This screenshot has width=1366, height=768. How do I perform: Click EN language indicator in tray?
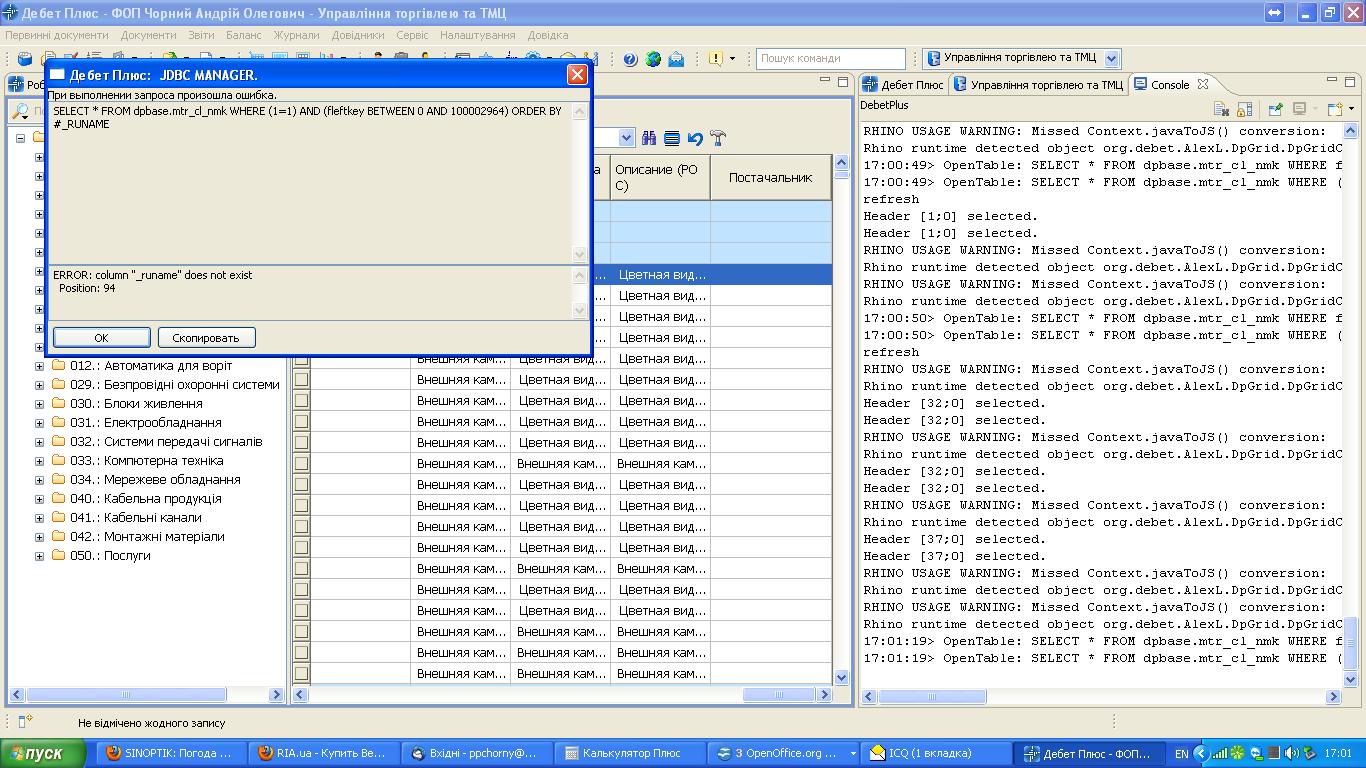pos(1181,753)
